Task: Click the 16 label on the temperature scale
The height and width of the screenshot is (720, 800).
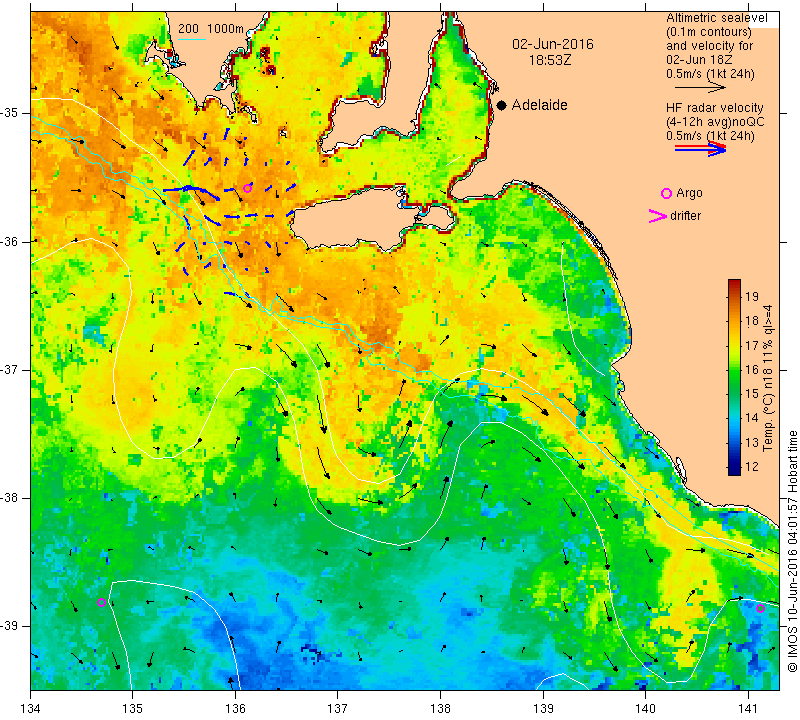Action: pyautogui.click(x=752, y=369)
